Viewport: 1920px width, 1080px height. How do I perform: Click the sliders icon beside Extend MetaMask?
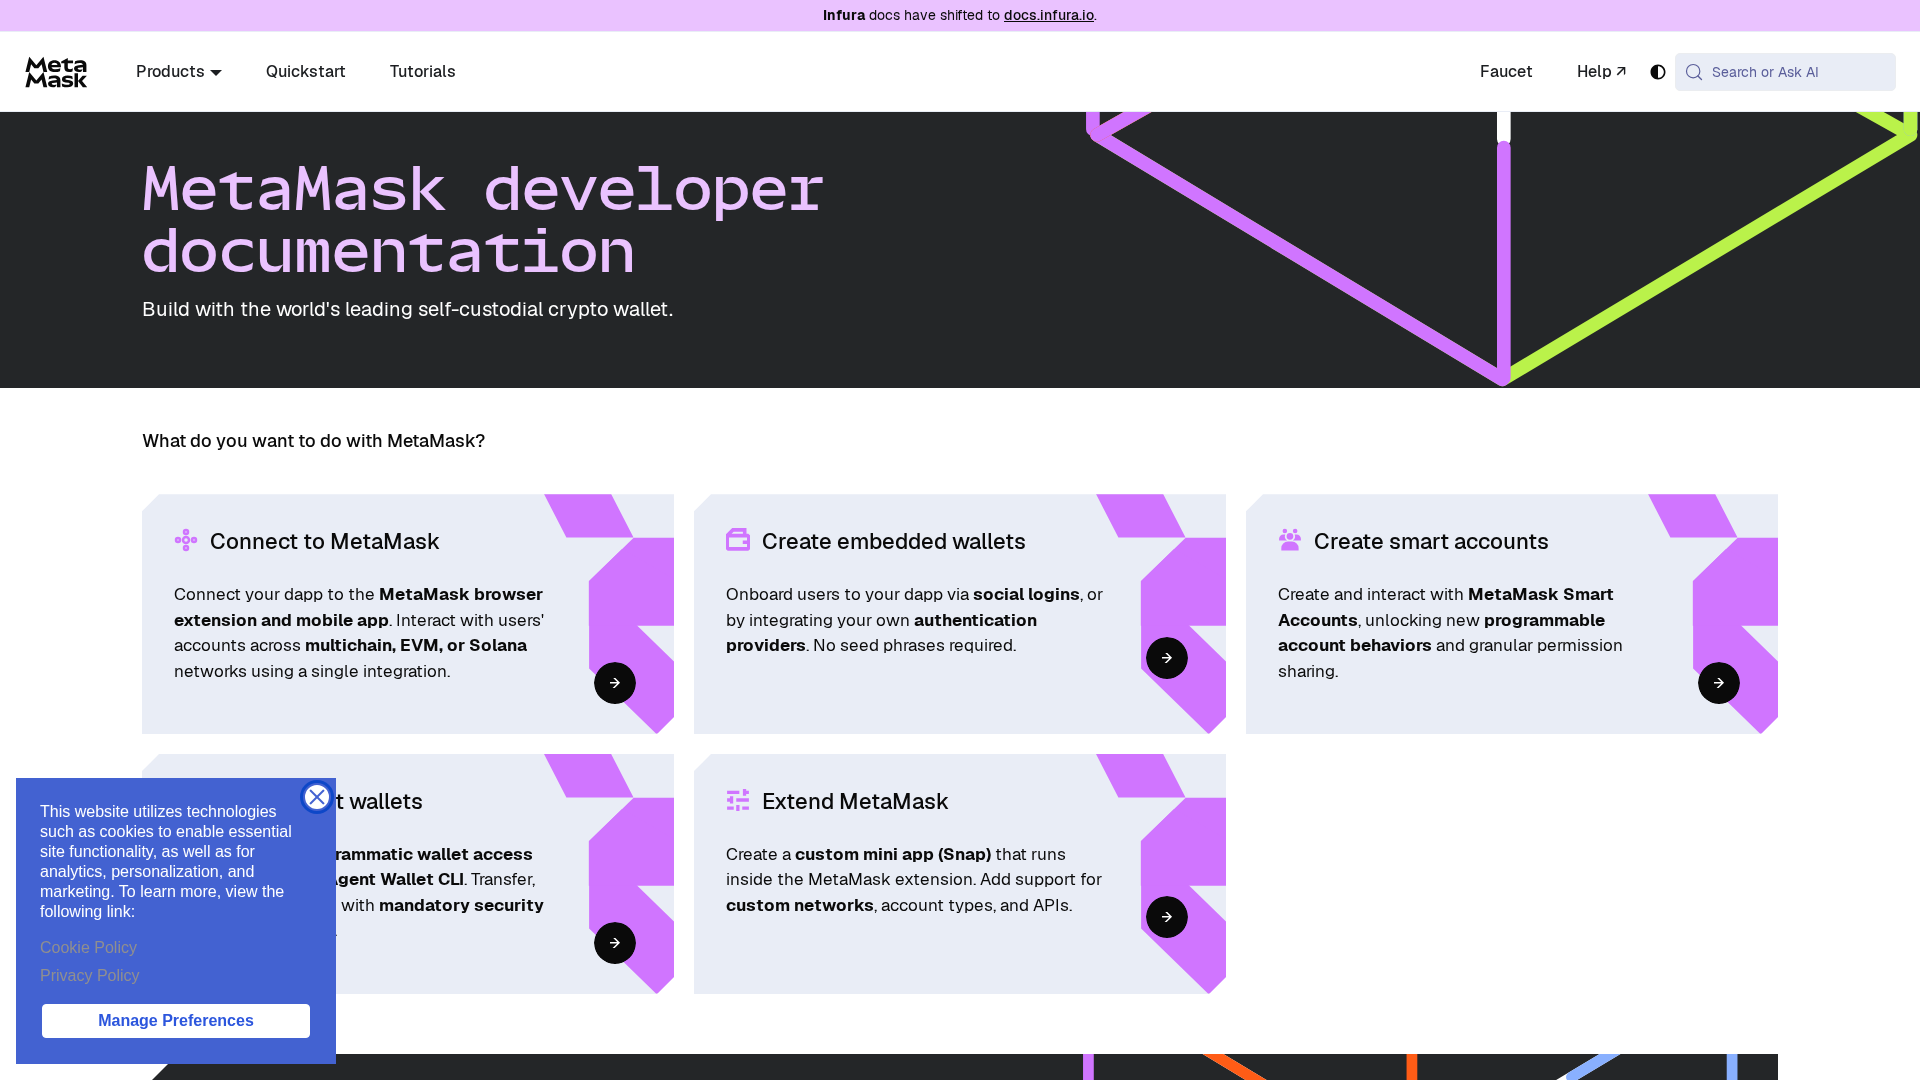738,800
